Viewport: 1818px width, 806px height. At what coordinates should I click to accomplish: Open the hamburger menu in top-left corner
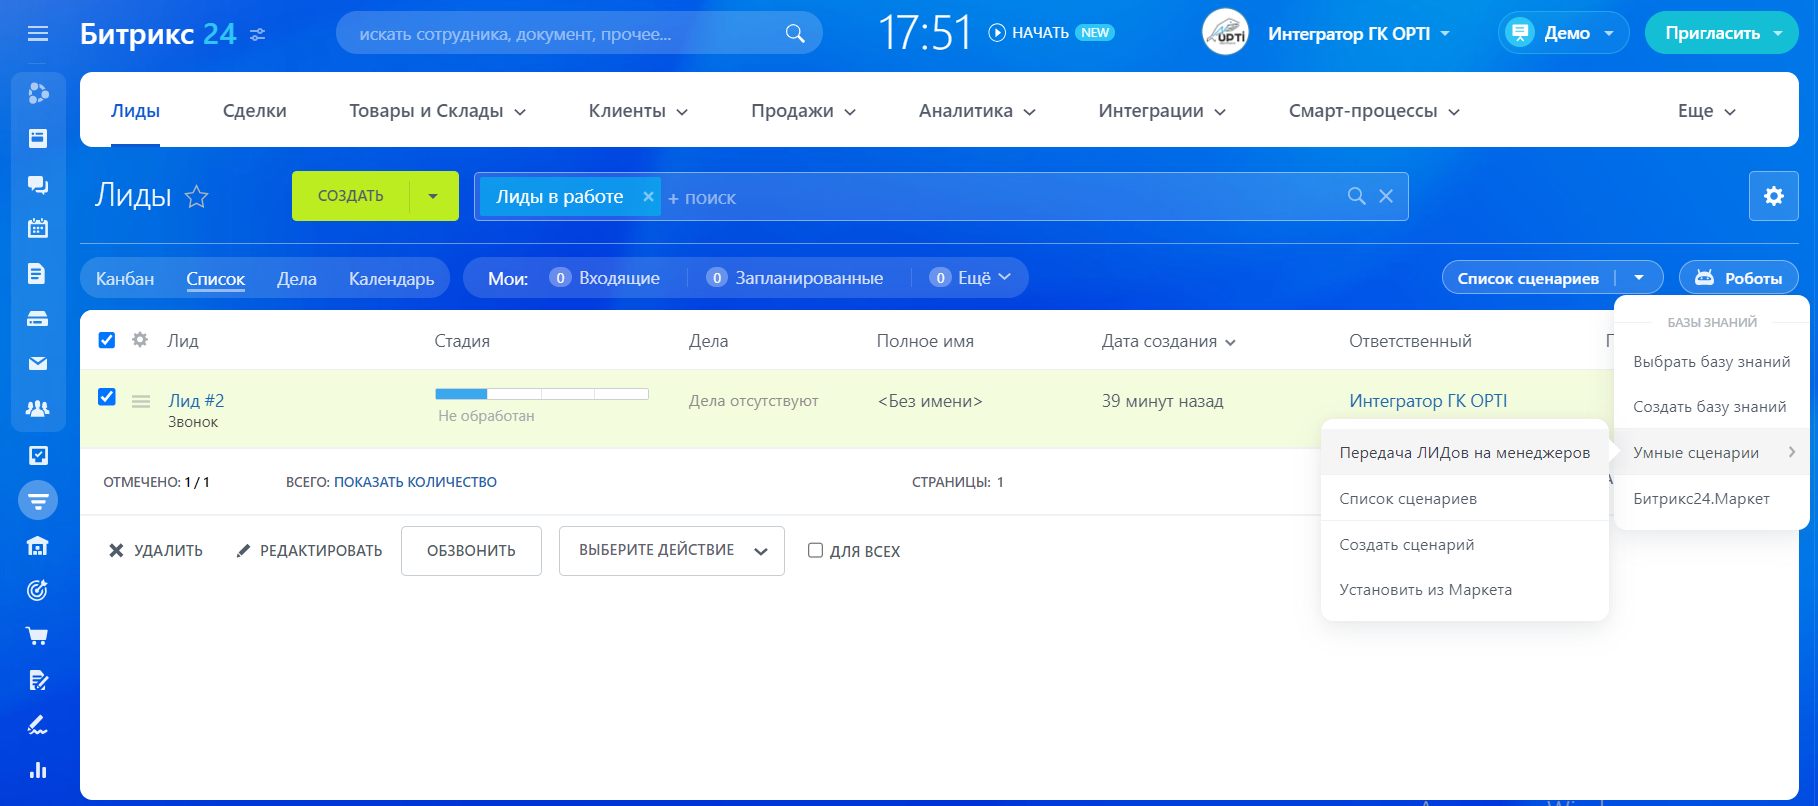click(x=38, y=34)
